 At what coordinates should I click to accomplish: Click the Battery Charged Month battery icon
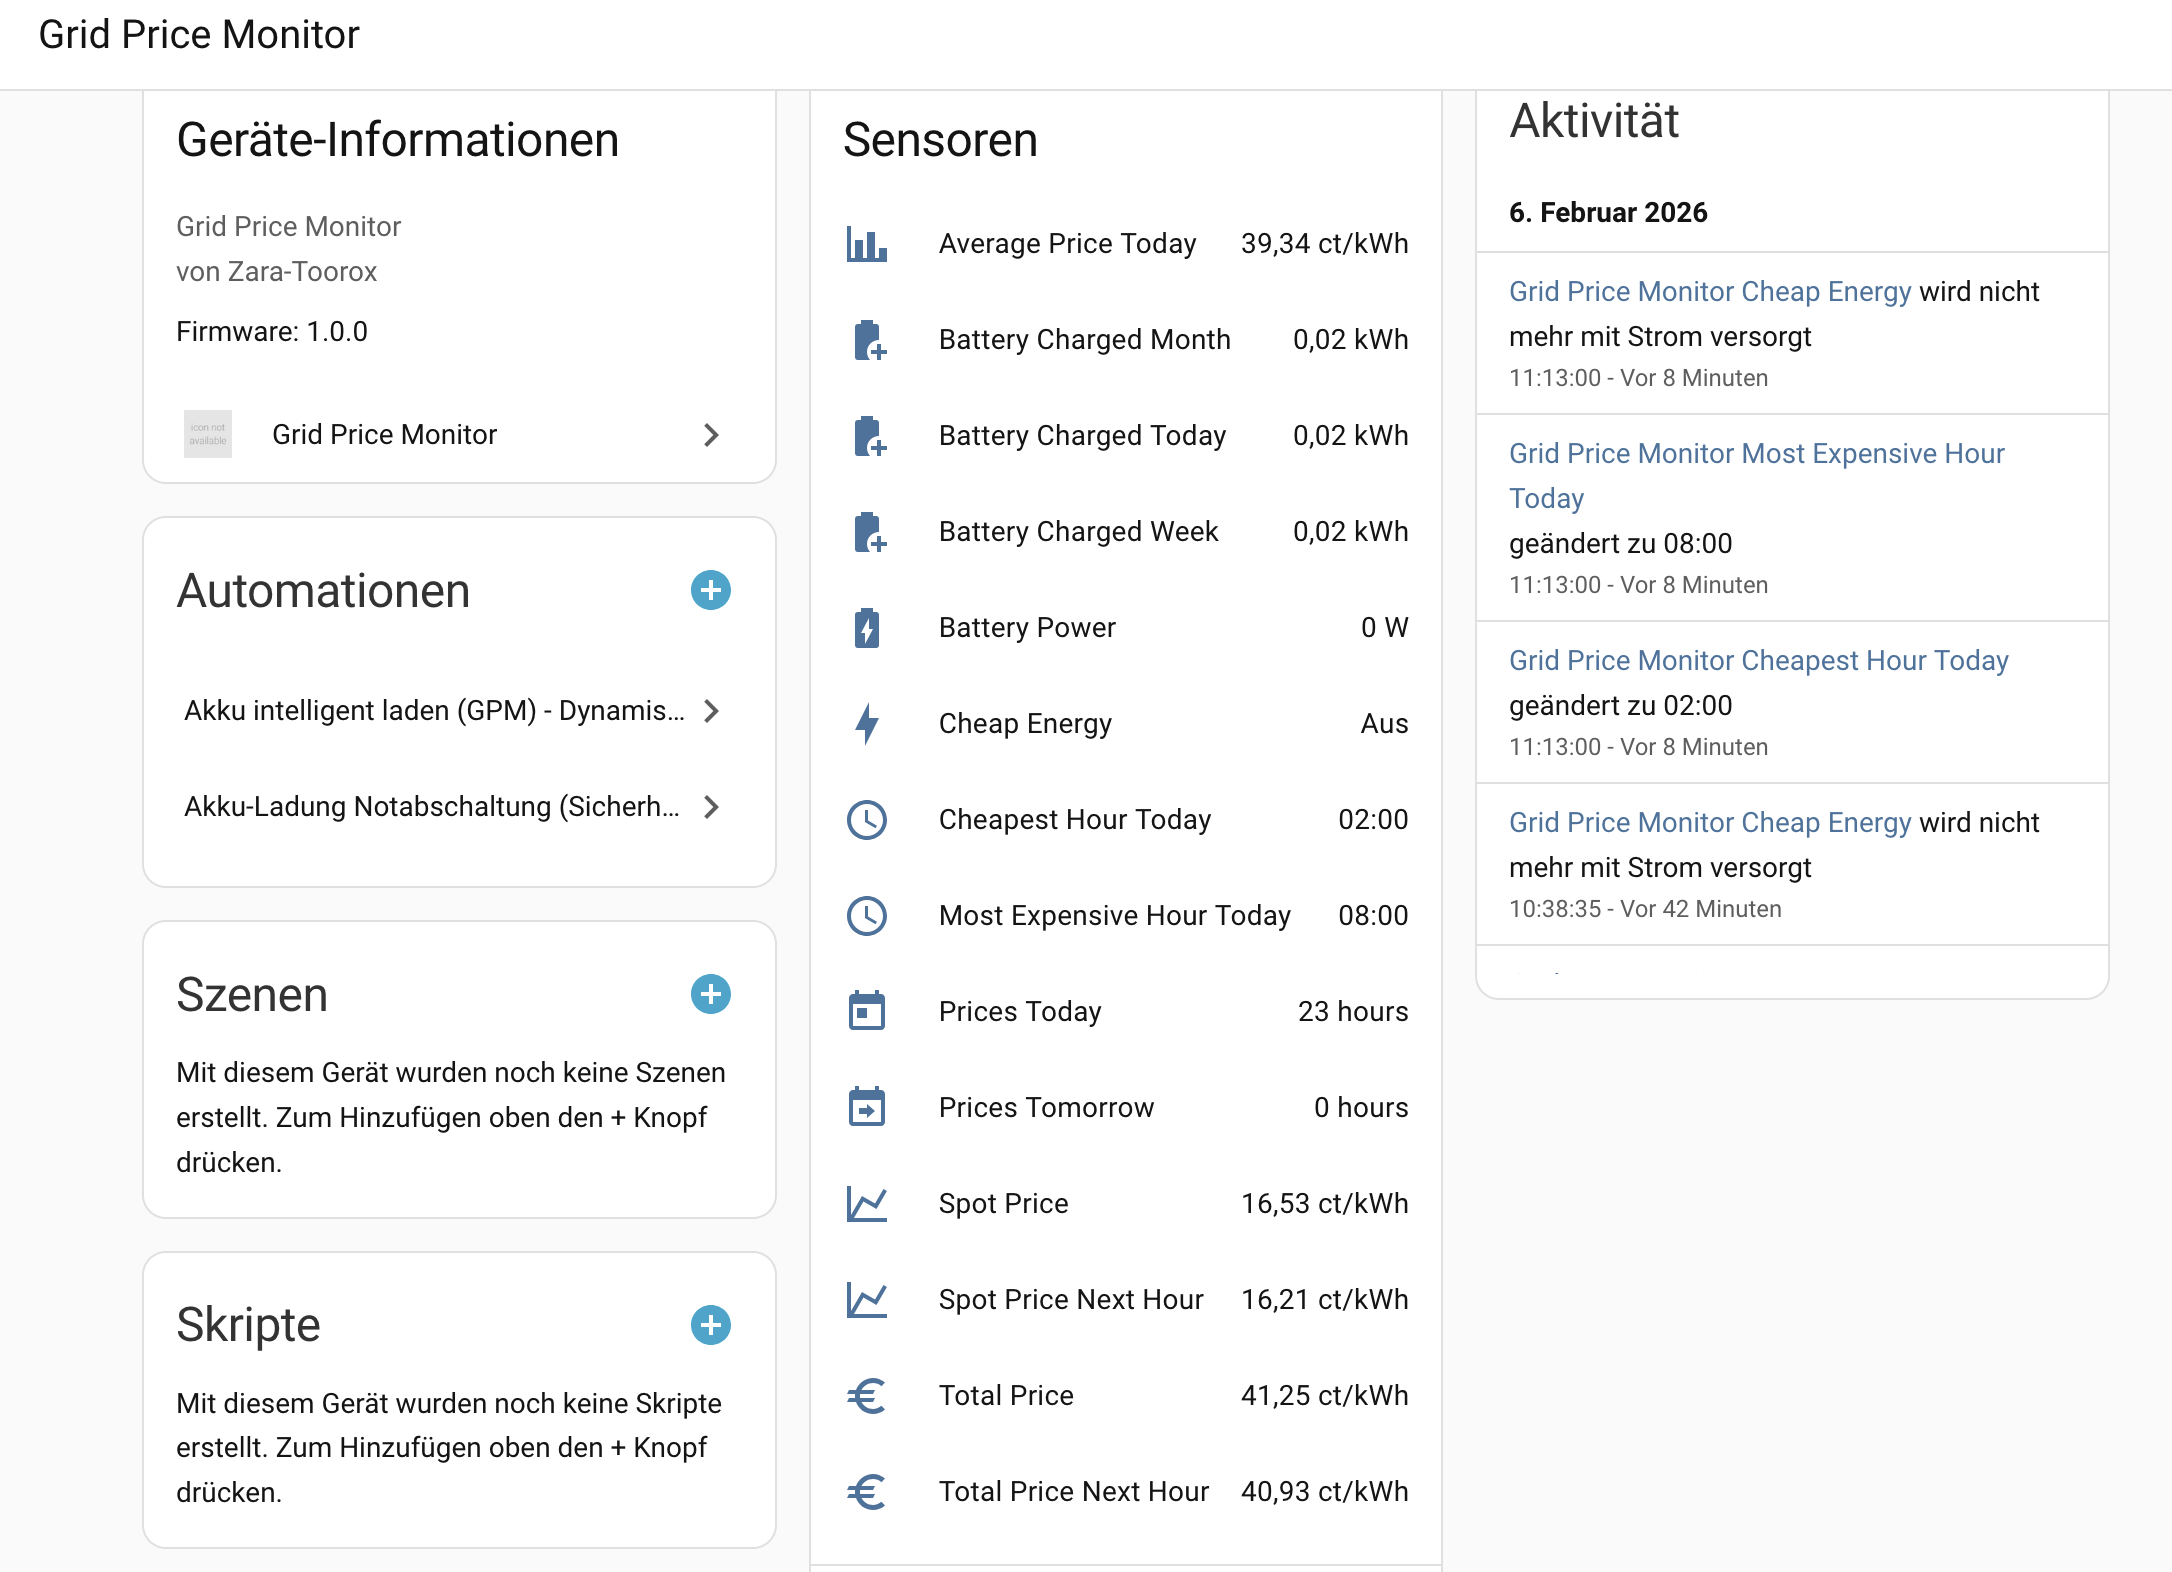[x=870, y=340]
